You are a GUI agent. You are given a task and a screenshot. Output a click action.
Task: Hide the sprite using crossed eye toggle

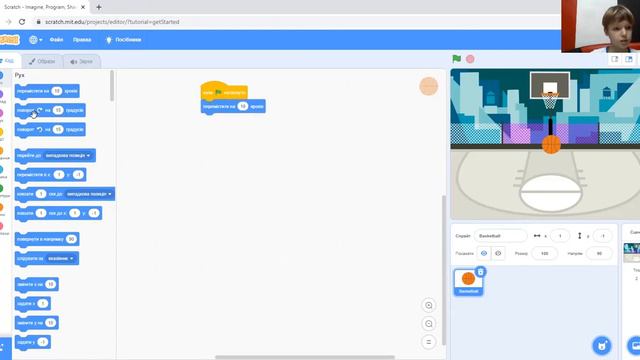coord(498,253)
